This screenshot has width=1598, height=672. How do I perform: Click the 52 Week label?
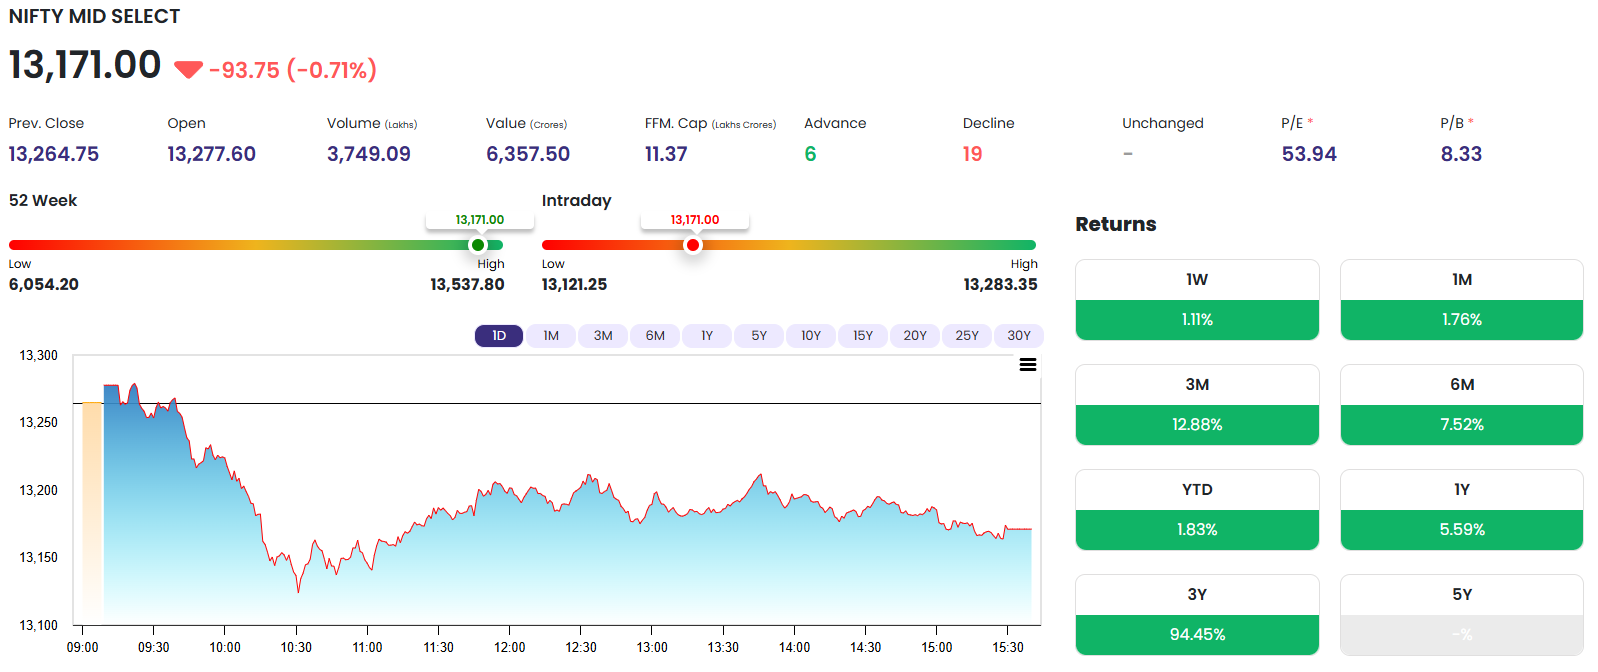(43, 200)
